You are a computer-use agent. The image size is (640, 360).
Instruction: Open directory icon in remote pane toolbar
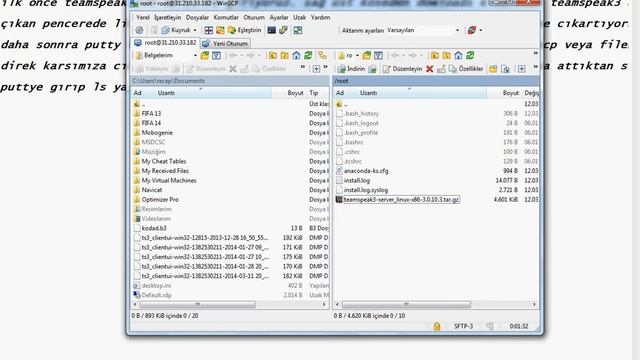(367, 56)
